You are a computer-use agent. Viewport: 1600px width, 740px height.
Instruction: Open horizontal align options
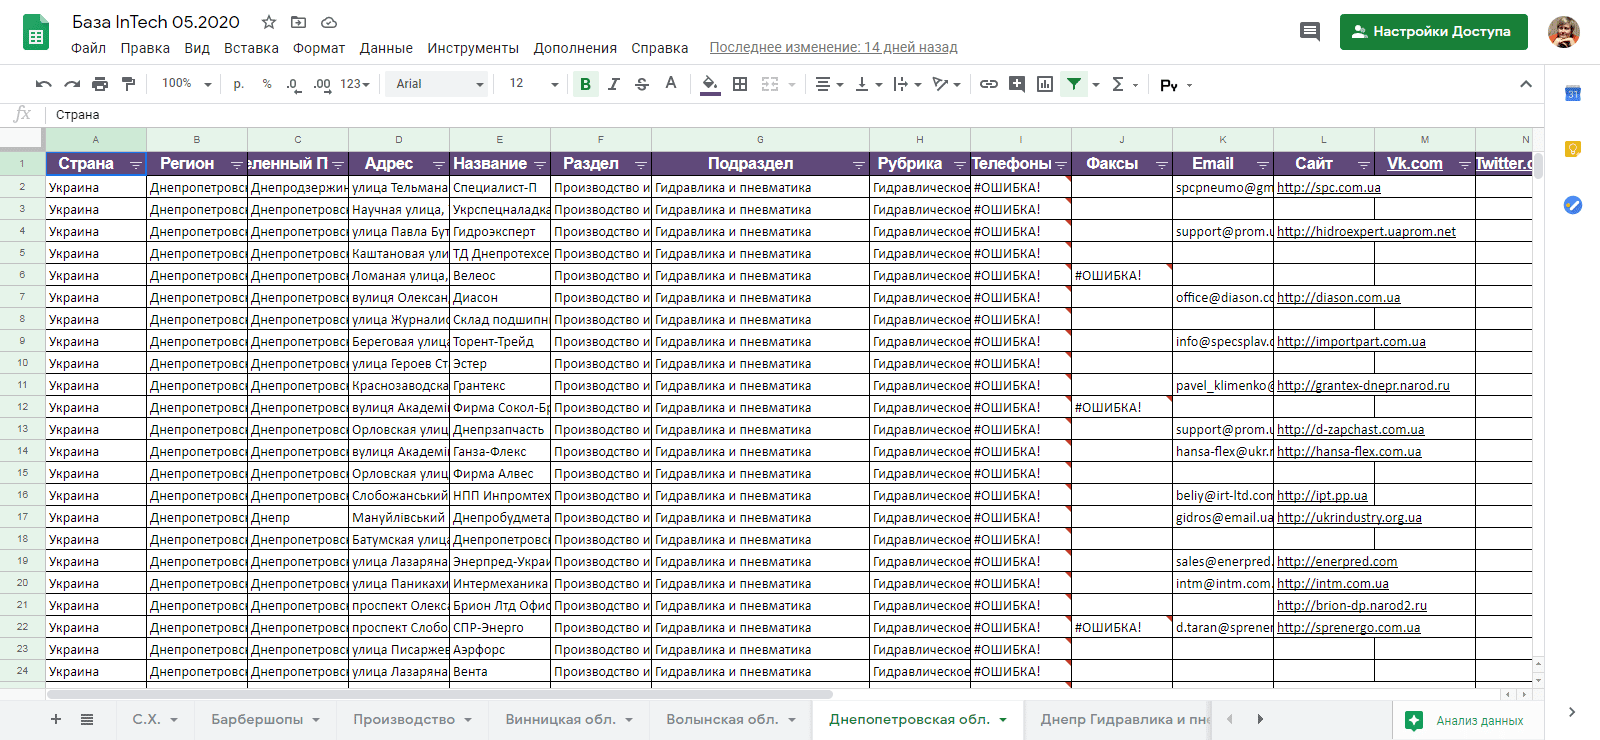[x=829, y=84]
